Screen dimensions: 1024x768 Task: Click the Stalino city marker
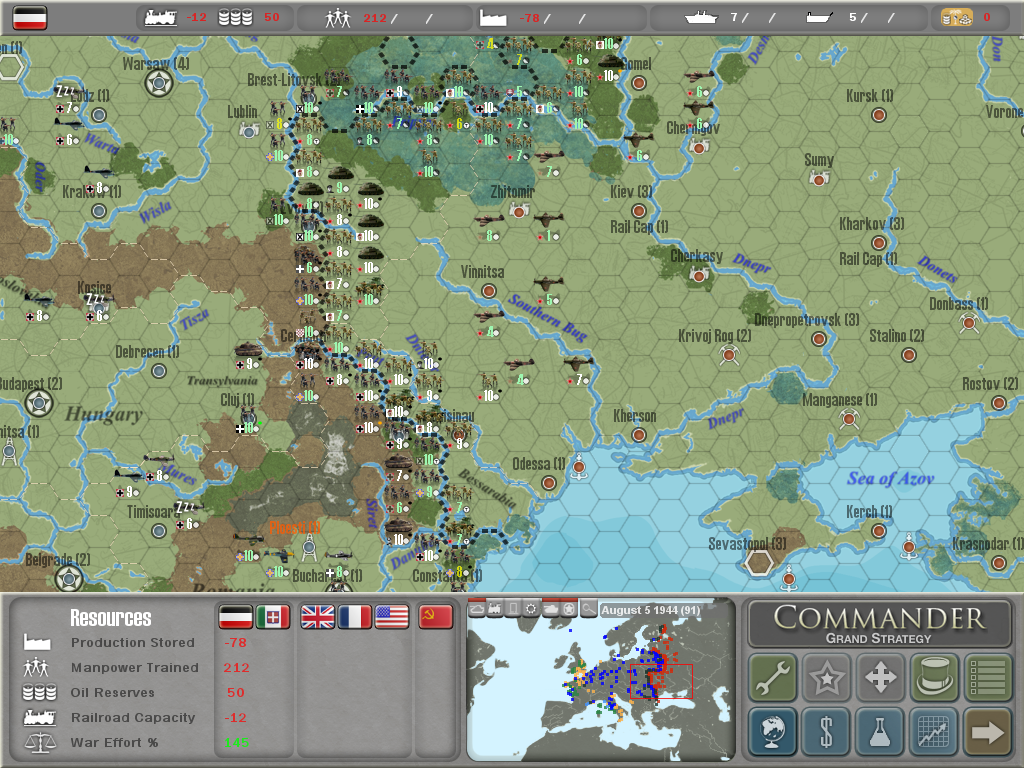[x=908, y=355]
